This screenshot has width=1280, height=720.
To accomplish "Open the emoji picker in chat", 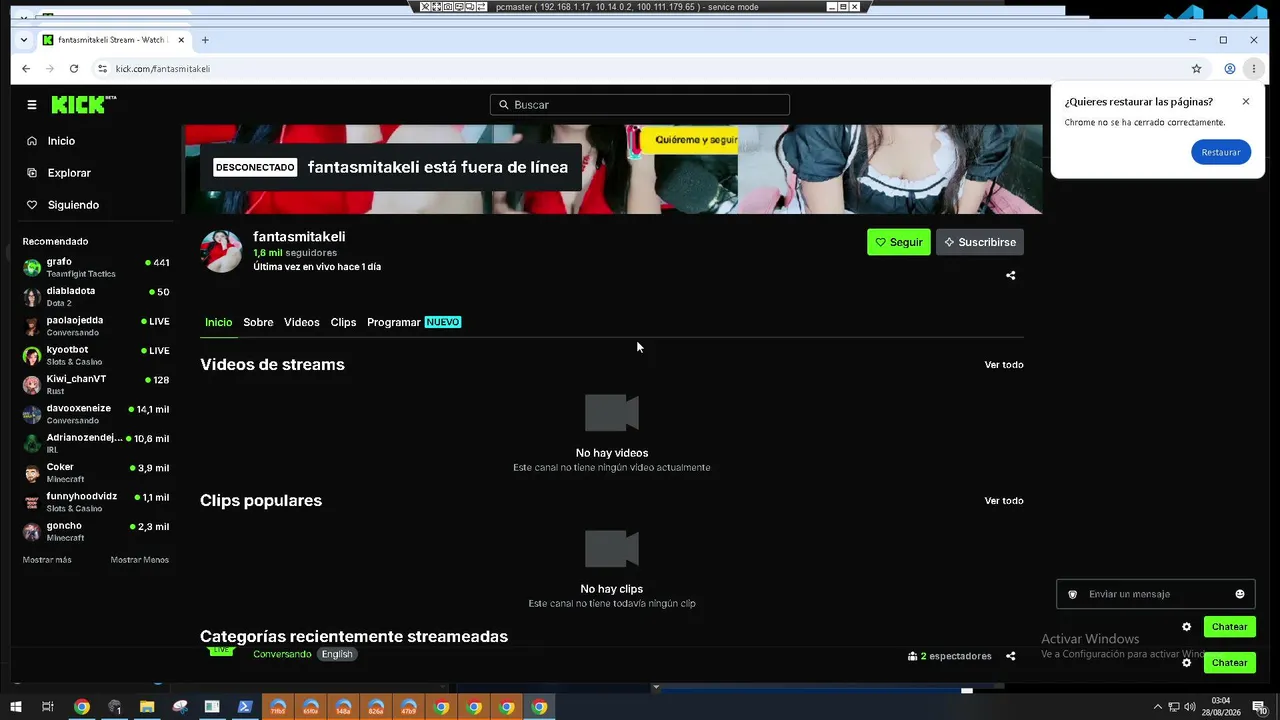I will point(1240,594).
